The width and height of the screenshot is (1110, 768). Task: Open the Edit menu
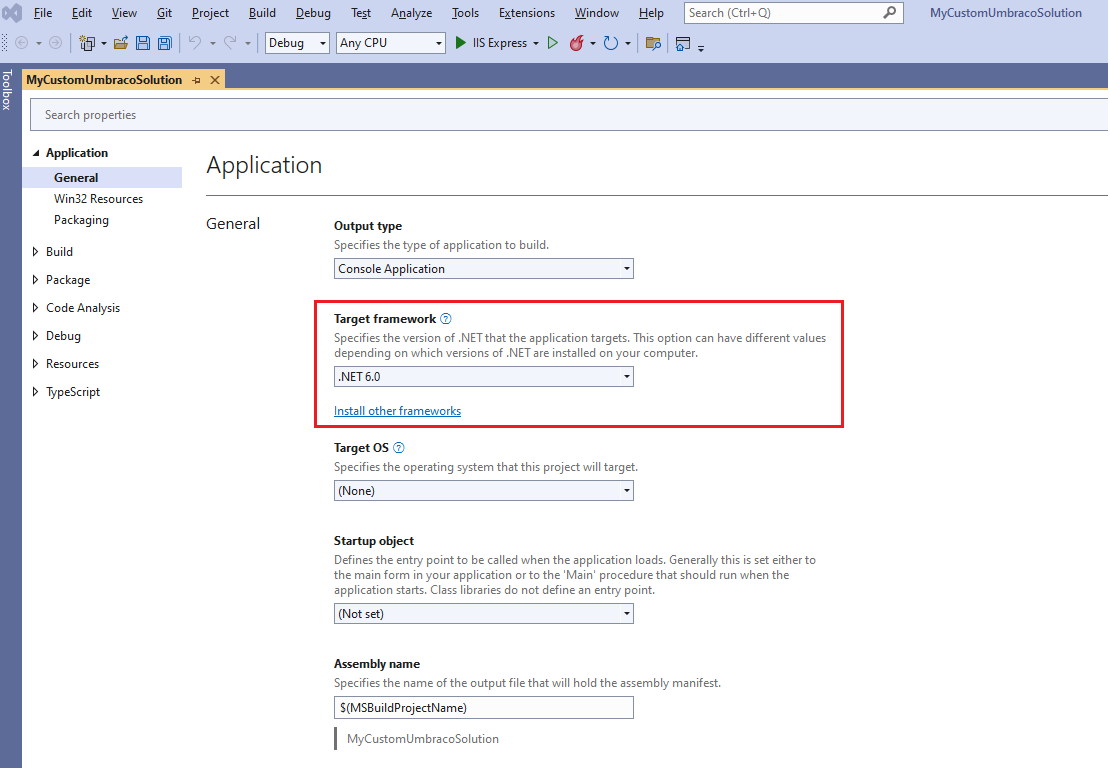click(81, 13)
